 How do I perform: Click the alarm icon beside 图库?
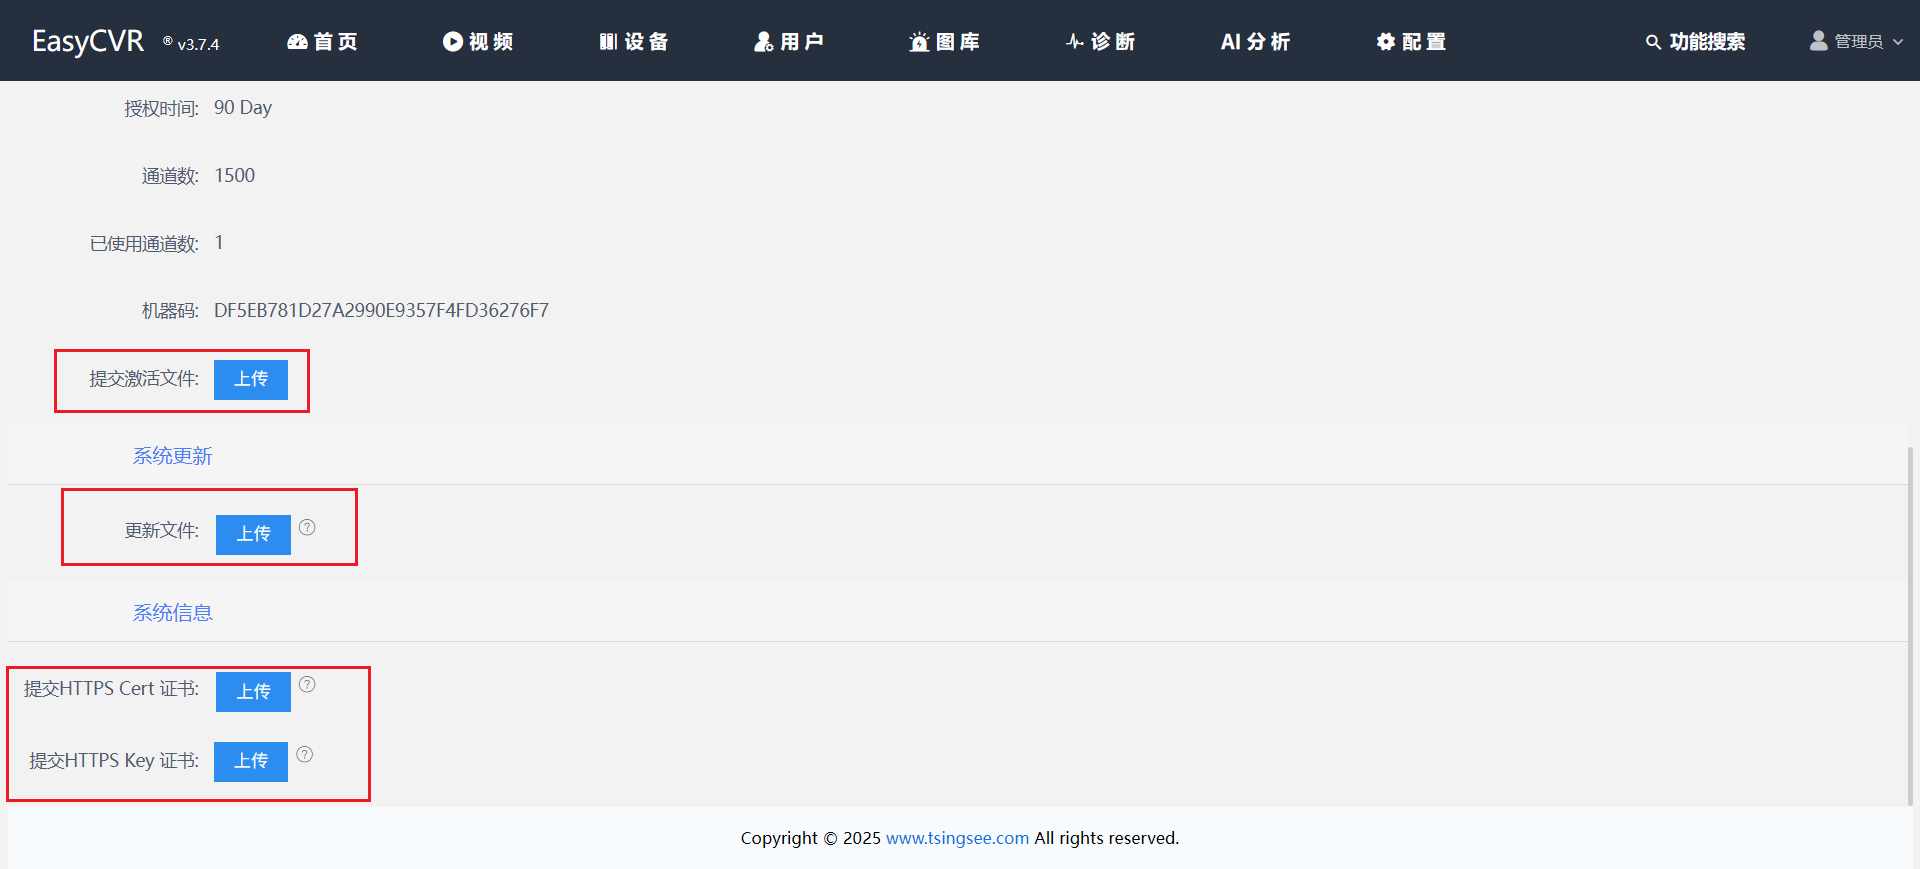(x=919, y=42)
